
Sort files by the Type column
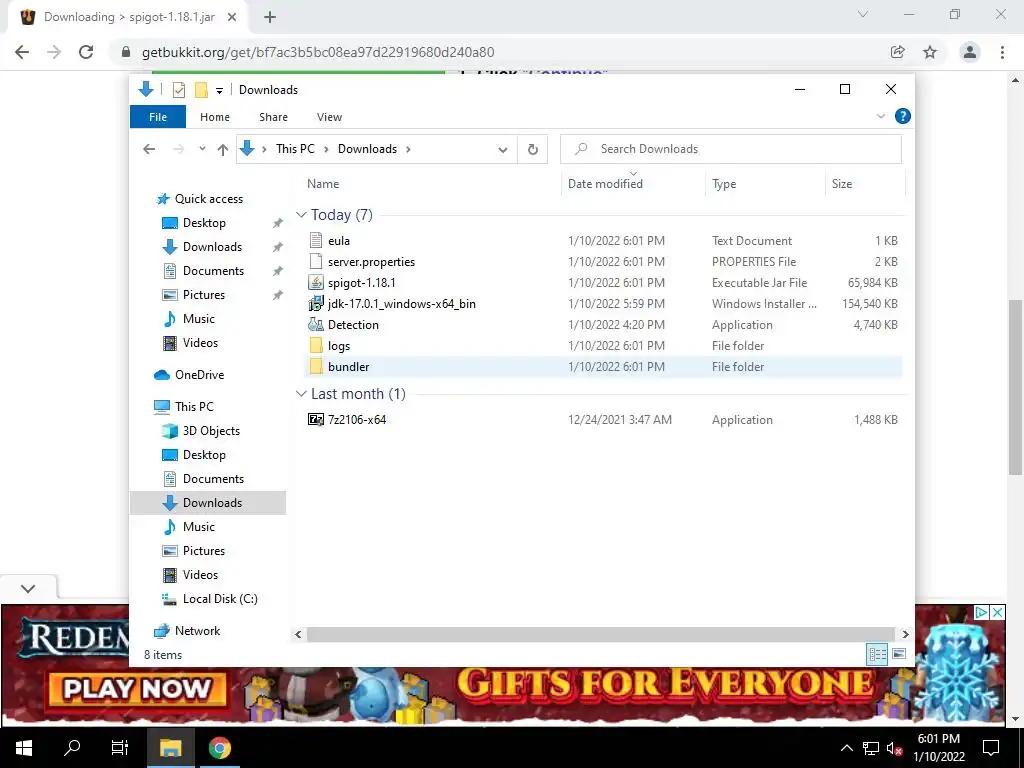pyautogui.click(x=724, y=184)
